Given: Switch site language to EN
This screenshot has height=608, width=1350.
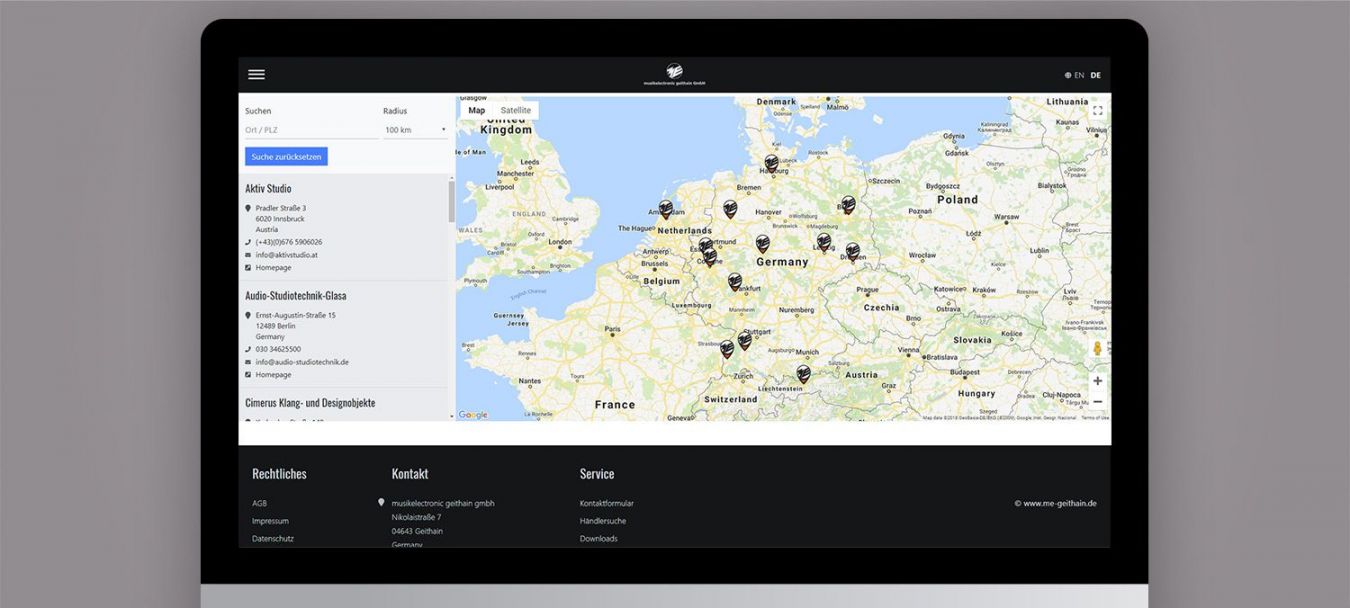Looking at the screenshot, I should click(1079, 75).
